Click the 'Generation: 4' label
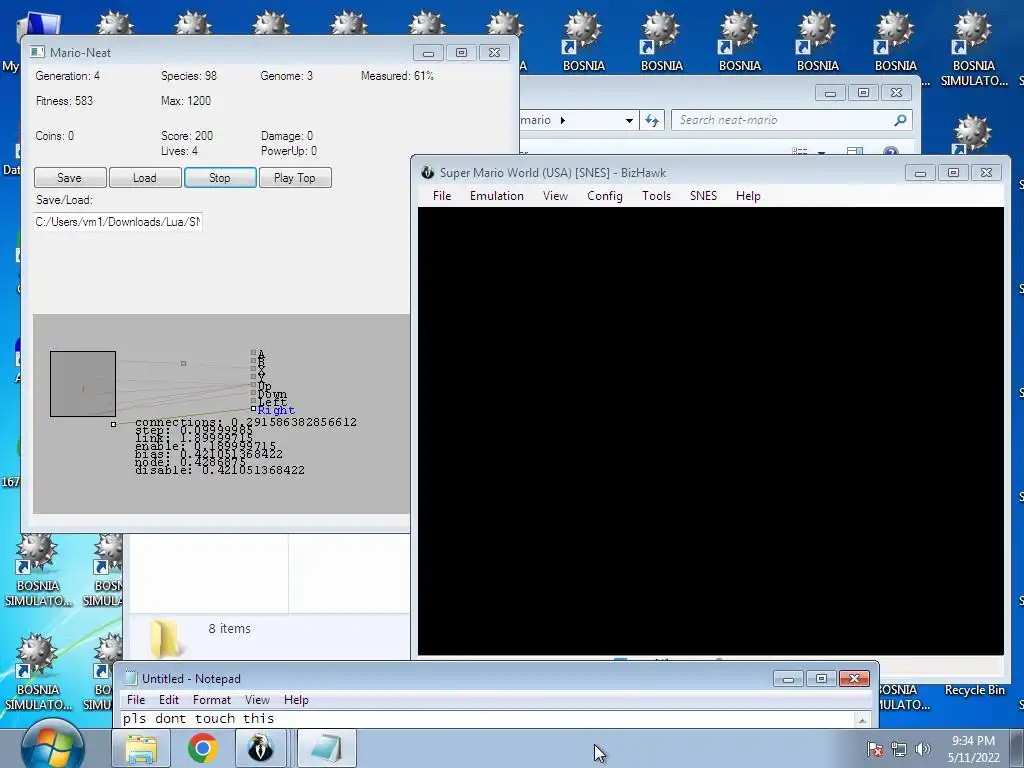Image resolution: width=1024 pixels, height=768 pixels. 68,76
